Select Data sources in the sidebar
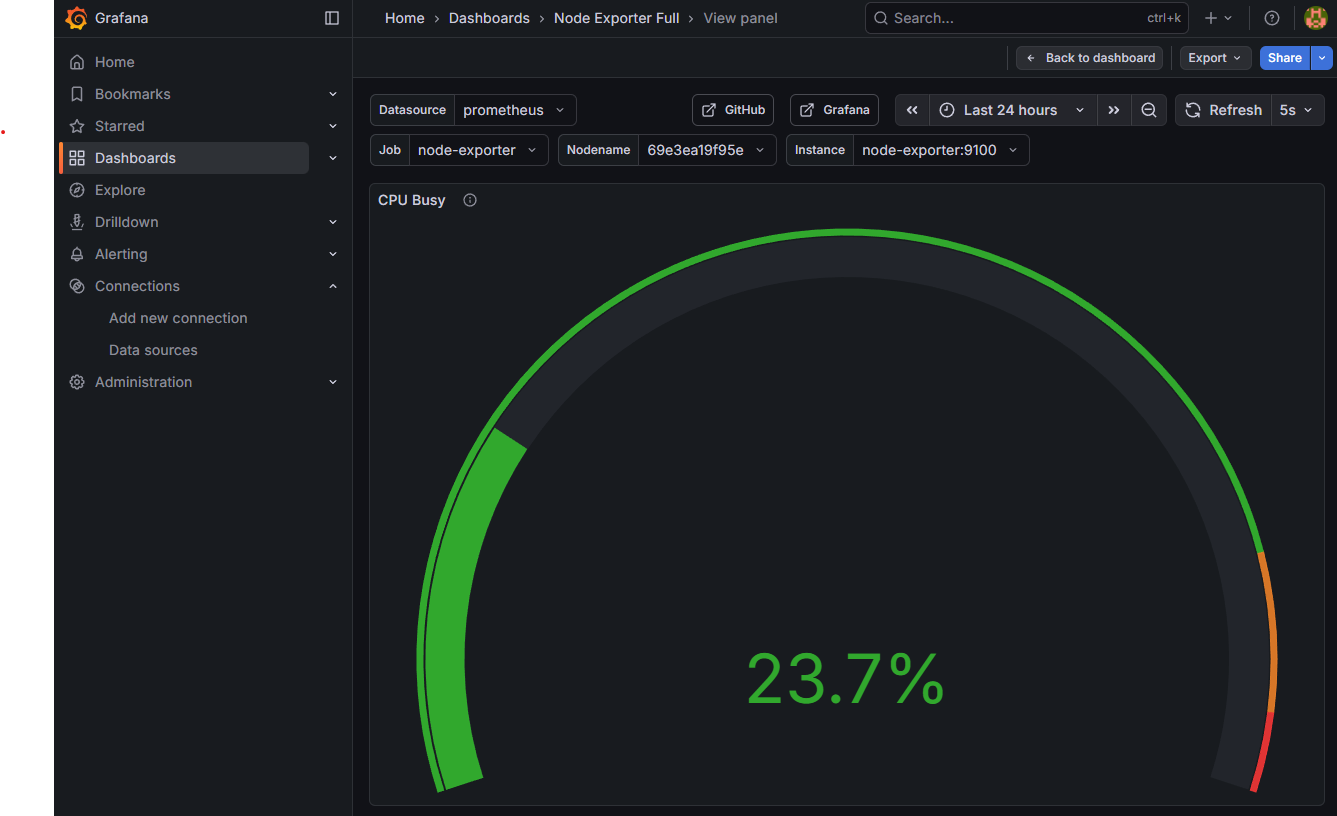 (153, 350)
